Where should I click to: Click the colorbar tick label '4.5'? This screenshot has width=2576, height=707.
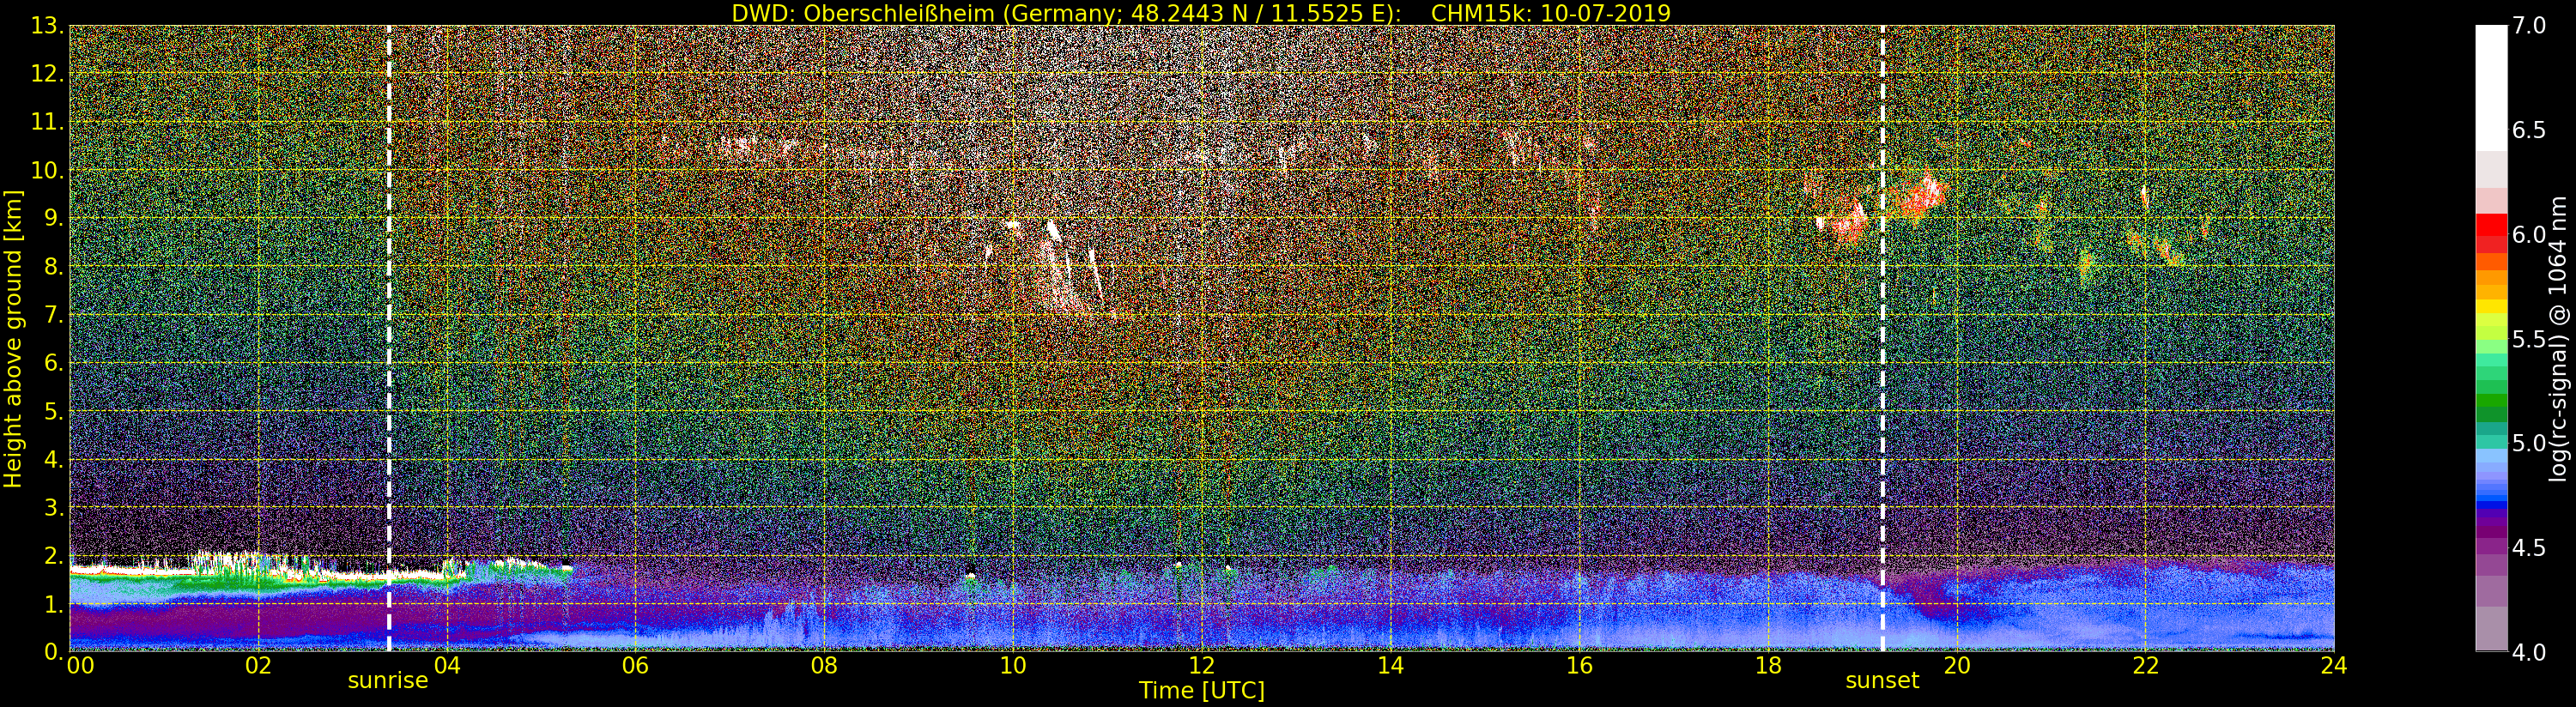pos(2529,548)
